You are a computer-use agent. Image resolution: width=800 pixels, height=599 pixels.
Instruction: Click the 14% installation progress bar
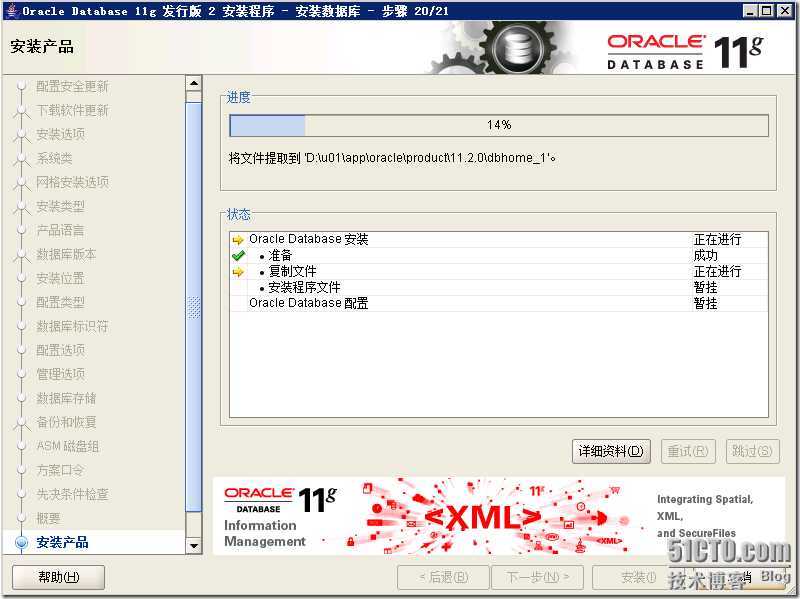pos(499,126)
